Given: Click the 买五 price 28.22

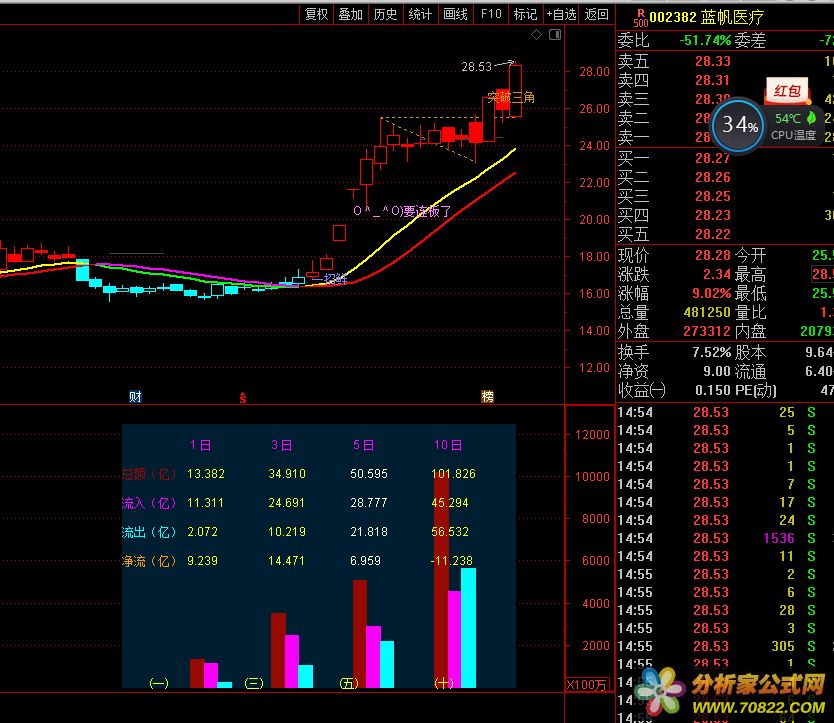Looking at the screenshot, I should click(x=713, y=235).
